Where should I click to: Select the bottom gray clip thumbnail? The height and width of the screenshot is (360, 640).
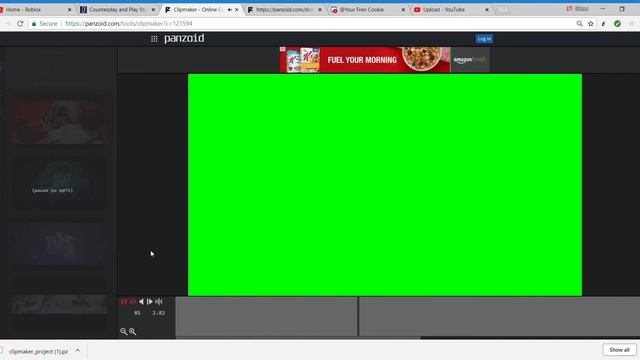60,304
